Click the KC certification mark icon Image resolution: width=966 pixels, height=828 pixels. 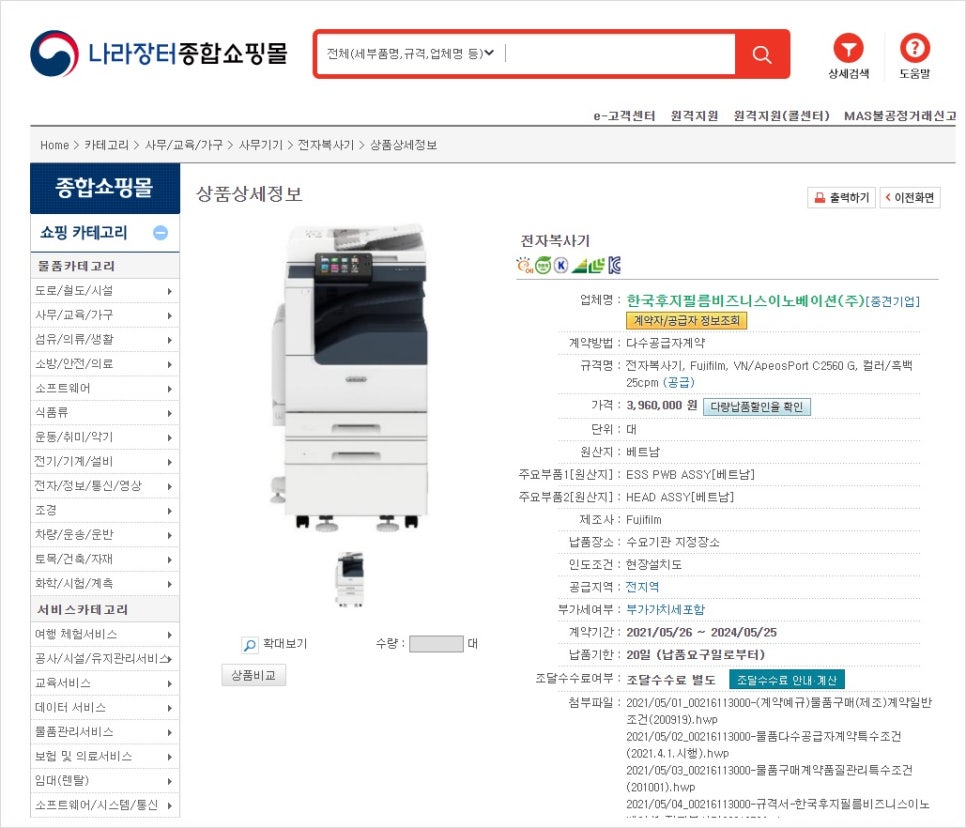615,265
